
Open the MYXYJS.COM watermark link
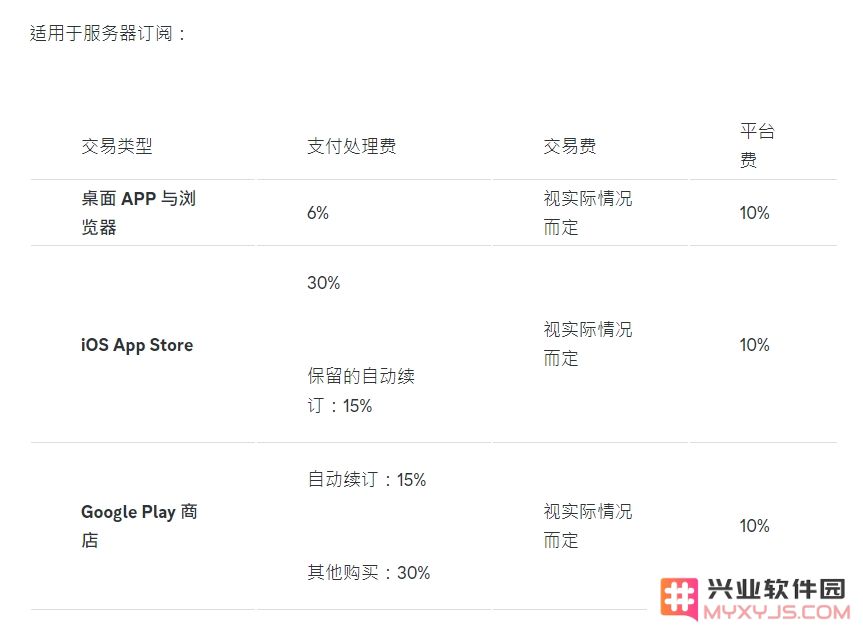[x=777, y=612]
